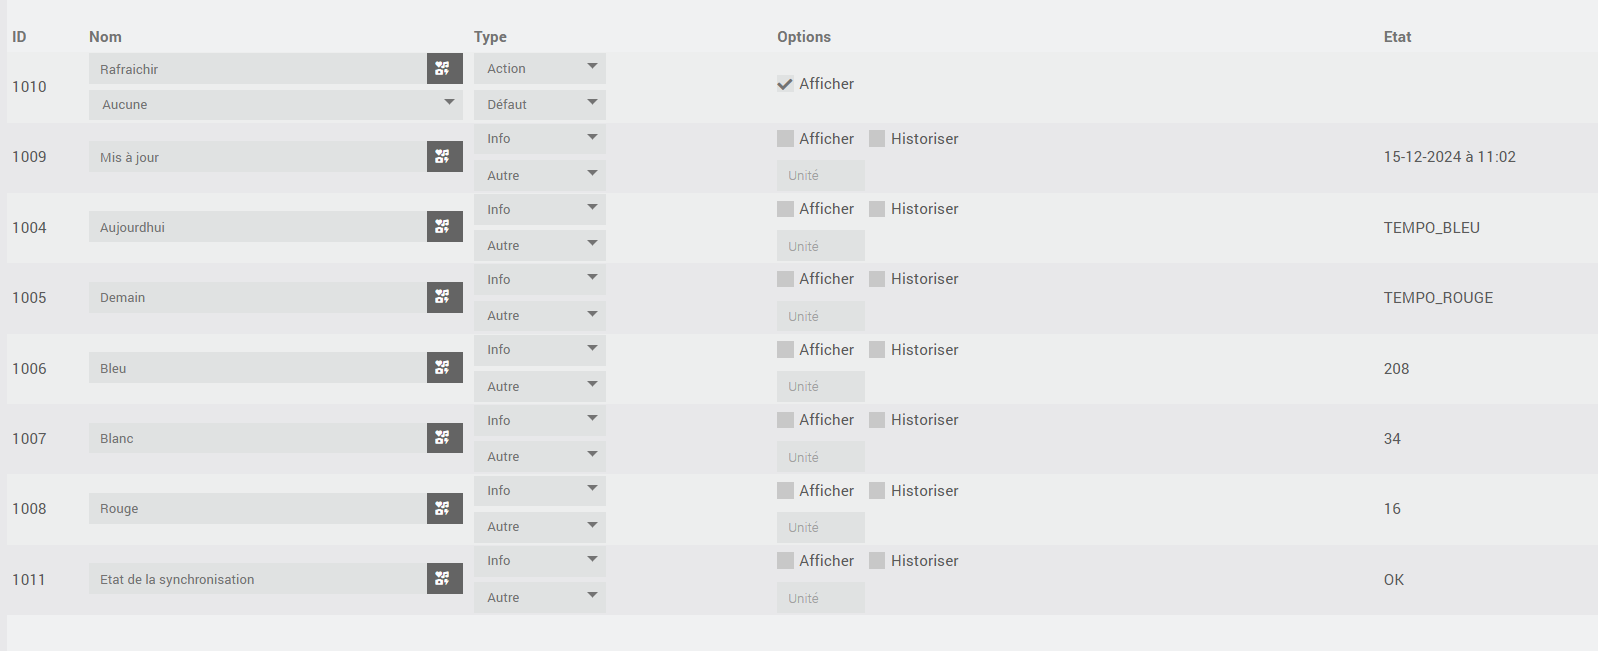Screen dimensions: 1598x651
Task: Click the icon button next to Demain
Action: click(444, 297)
